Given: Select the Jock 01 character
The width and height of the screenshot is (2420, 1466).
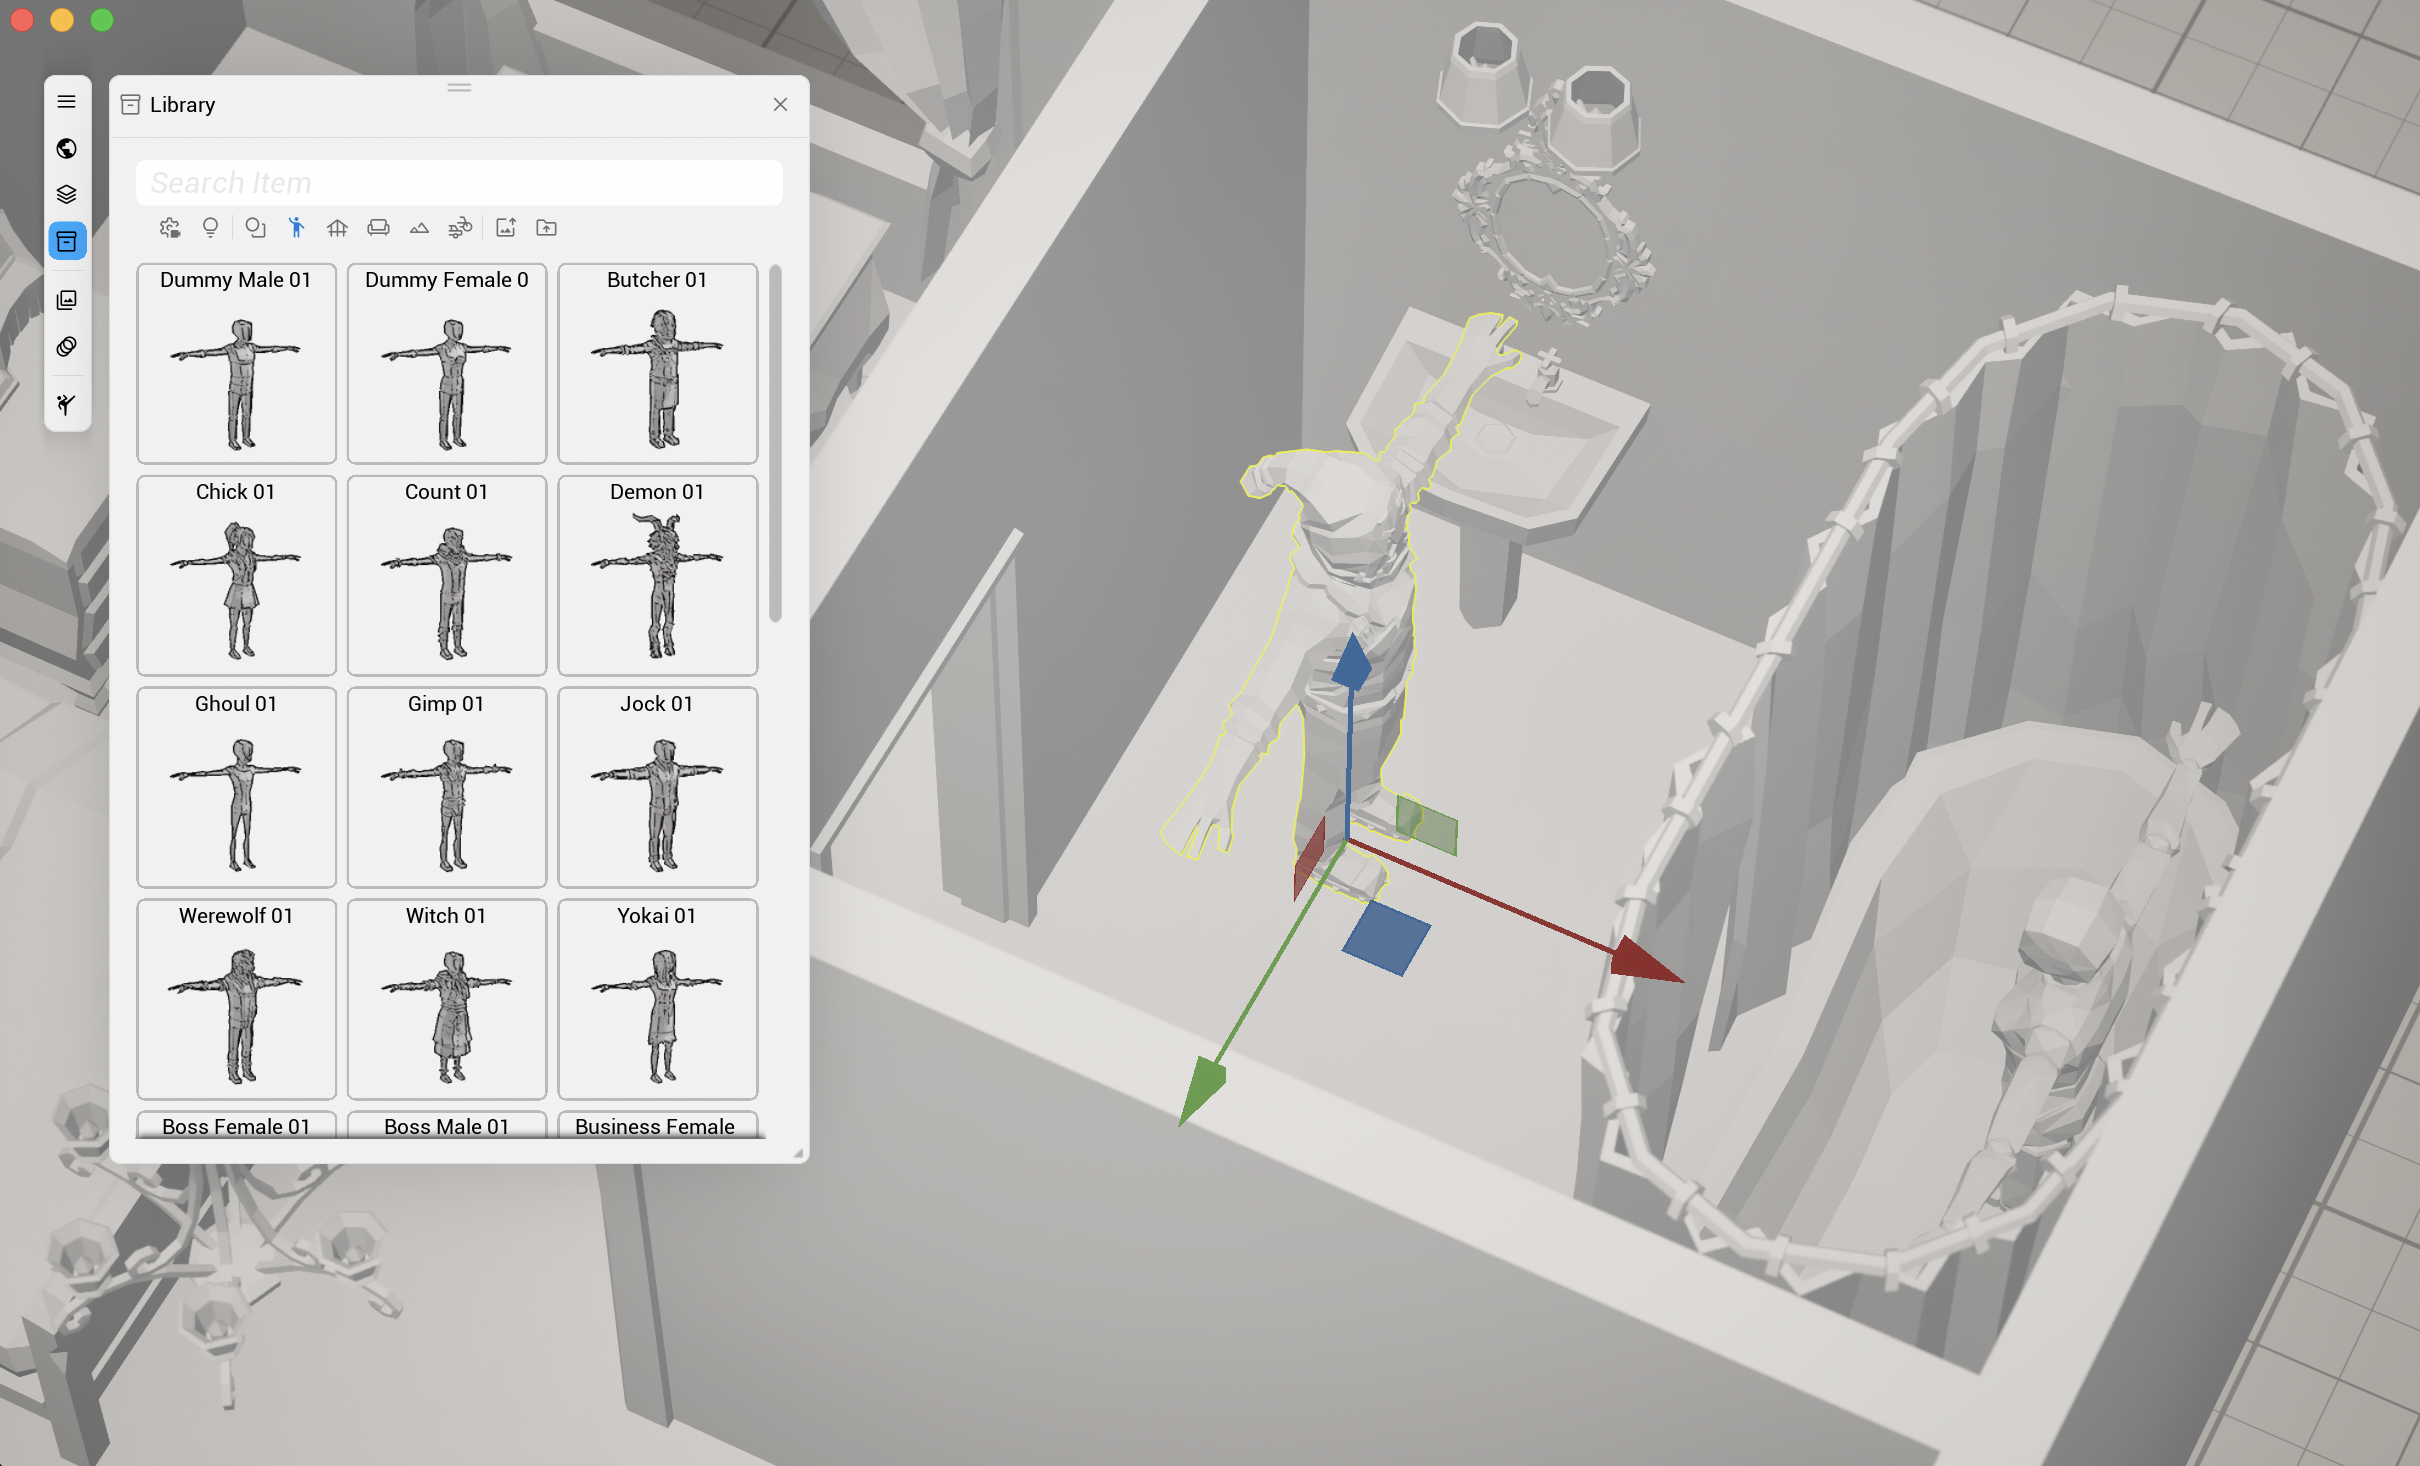Looking at the screenshot, I should click(x=657, y=788).
